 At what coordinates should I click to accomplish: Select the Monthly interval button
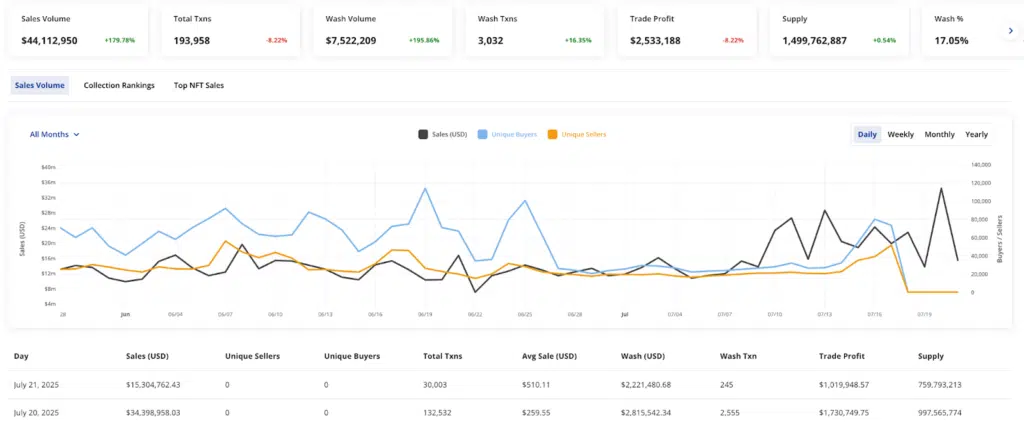pos(939,134)
